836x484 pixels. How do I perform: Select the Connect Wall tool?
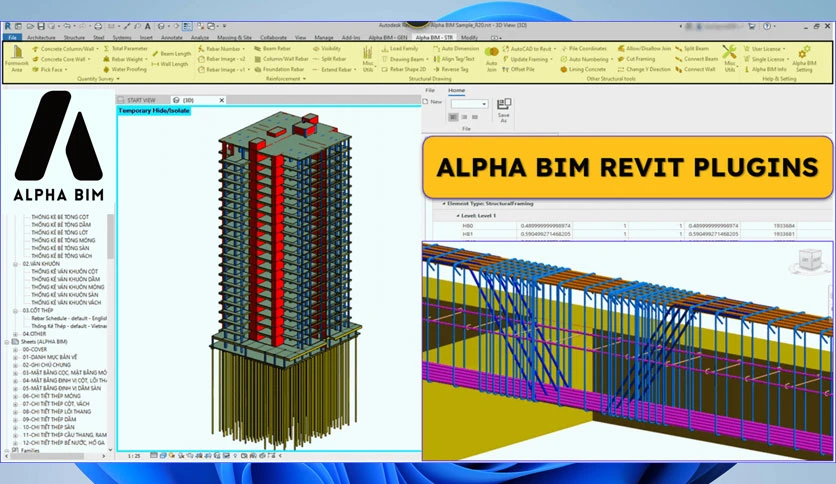coord(695,69)
